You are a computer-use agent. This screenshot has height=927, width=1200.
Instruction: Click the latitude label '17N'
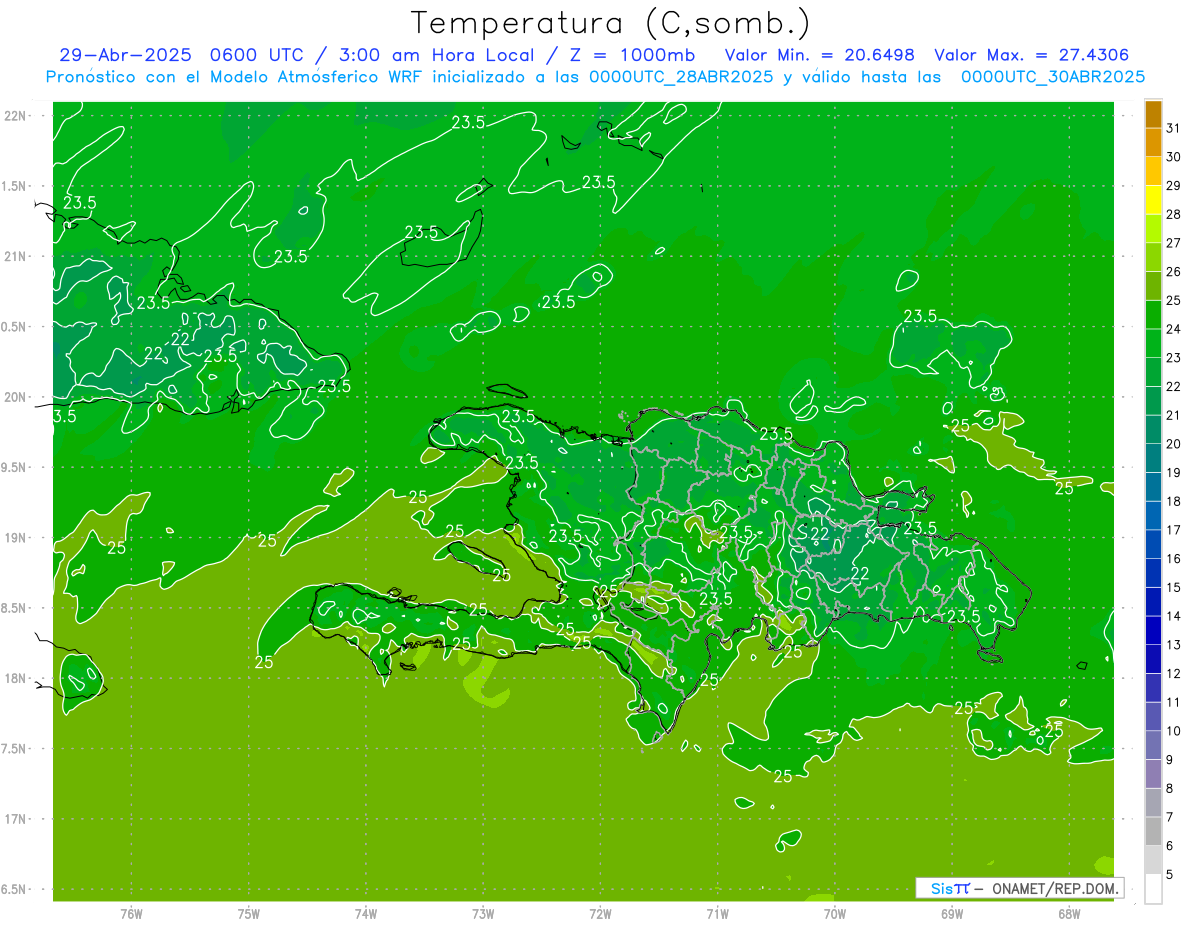[16, 819]
